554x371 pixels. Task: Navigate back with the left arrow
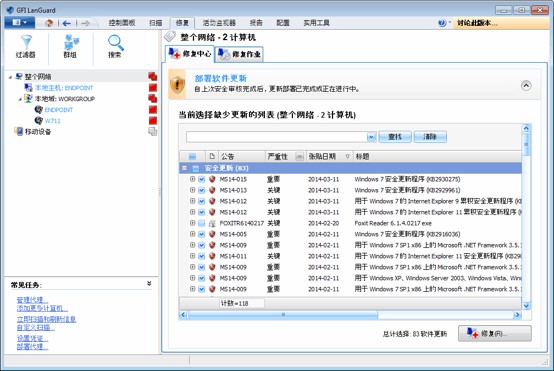tap(66, 23)
